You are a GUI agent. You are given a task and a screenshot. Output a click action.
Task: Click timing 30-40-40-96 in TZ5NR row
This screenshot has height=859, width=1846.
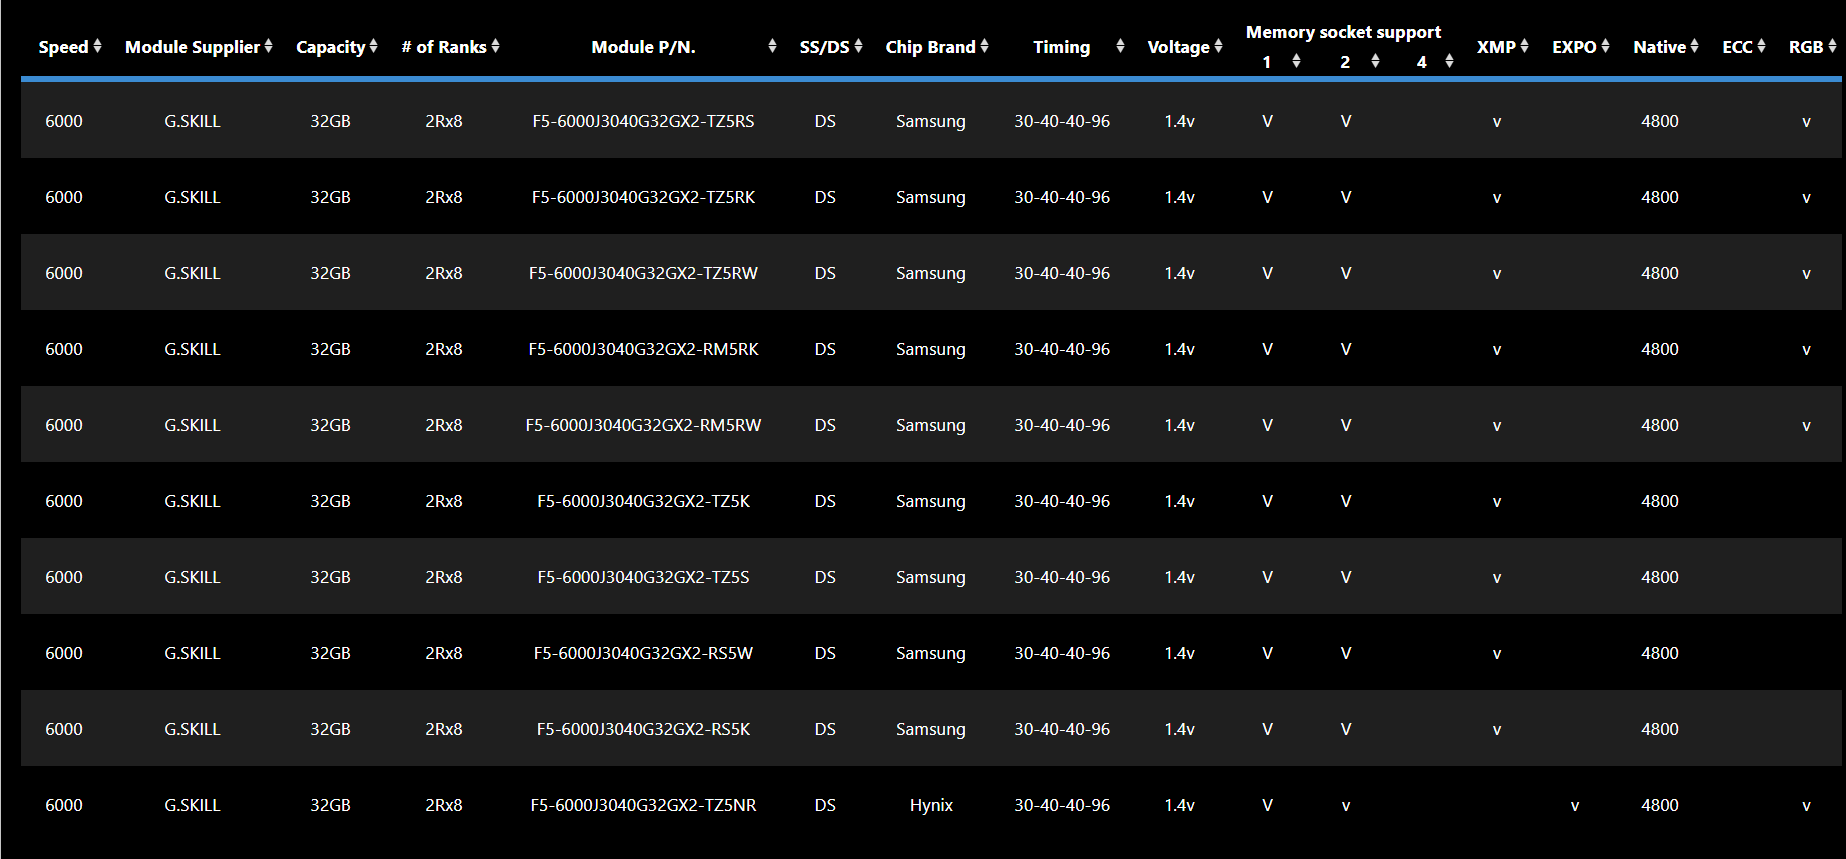1062,805
